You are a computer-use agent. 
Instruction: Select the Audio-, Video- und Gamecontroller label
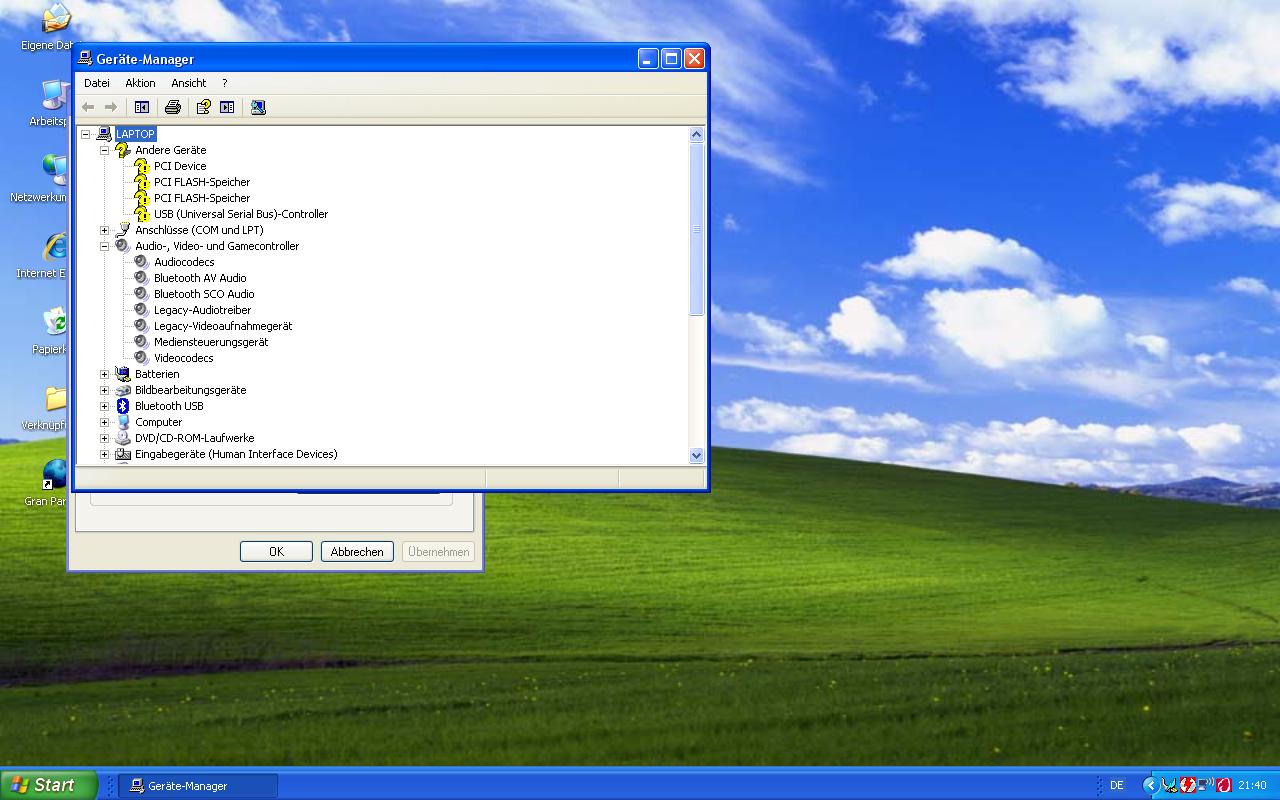(x=217, y=246)
